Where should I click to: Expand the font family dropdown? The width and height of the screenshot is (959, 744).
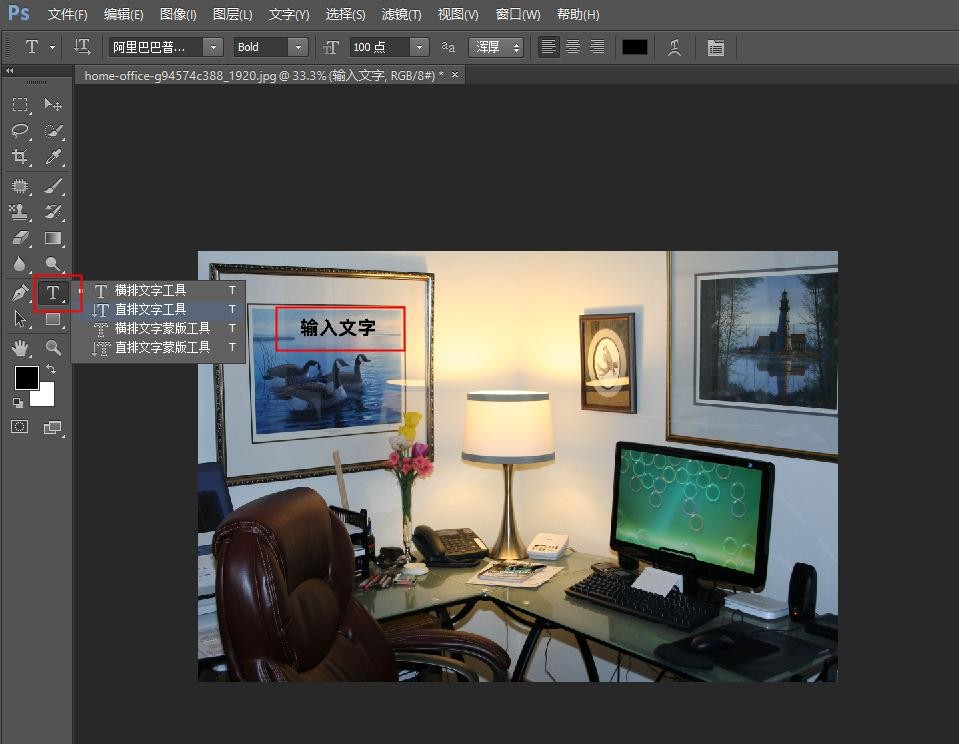212,47
